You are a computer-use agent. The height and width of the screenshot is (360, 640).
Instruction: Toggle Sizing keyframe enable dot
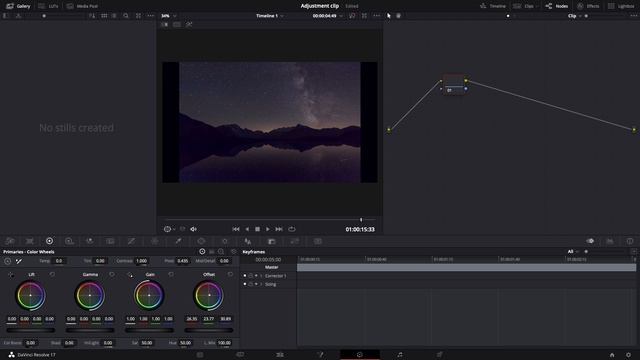(x=245, y=284)
